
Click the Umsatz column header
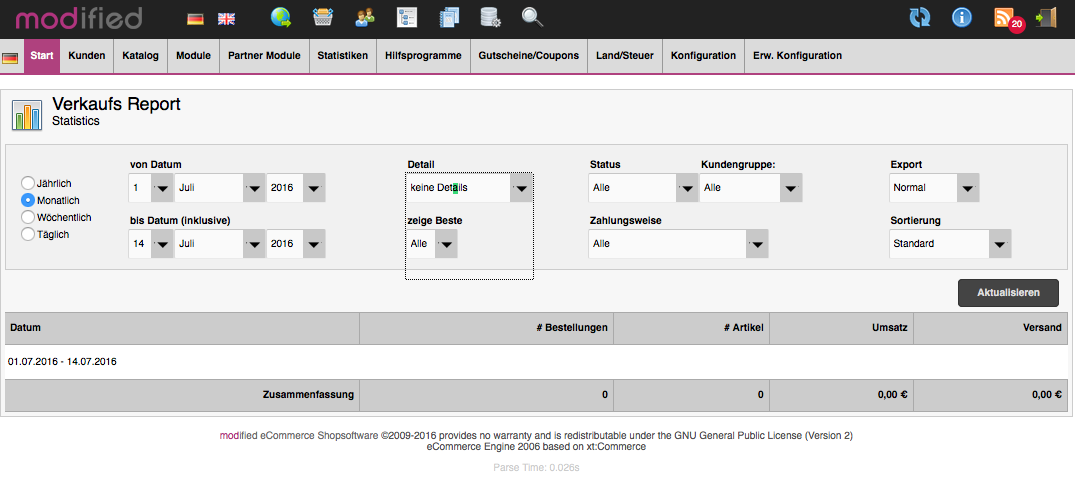[x=841, y=328]
